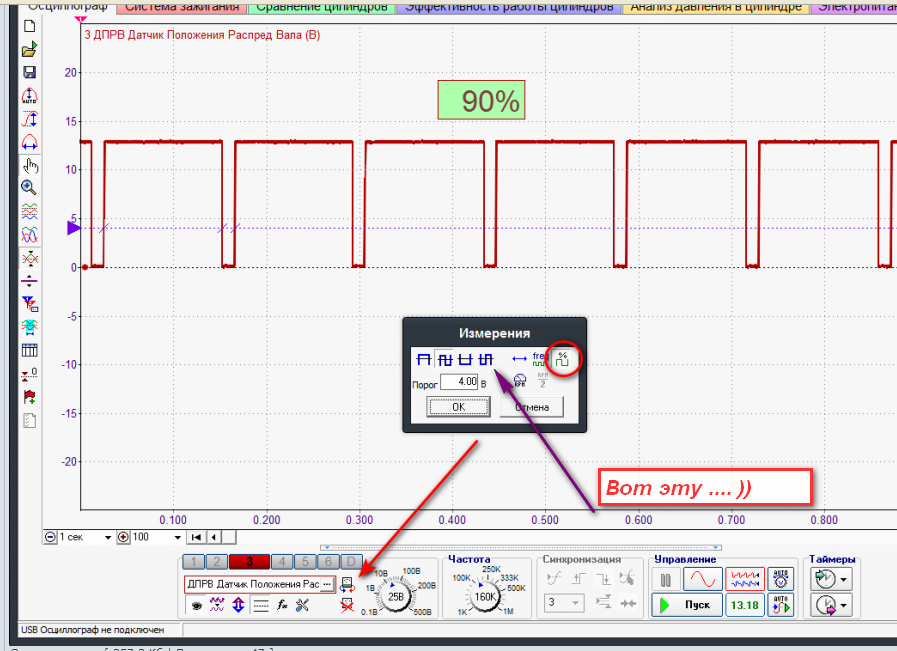Open an oscillogram file from folder icon
The image size is (897, 651).
(29, 49)
